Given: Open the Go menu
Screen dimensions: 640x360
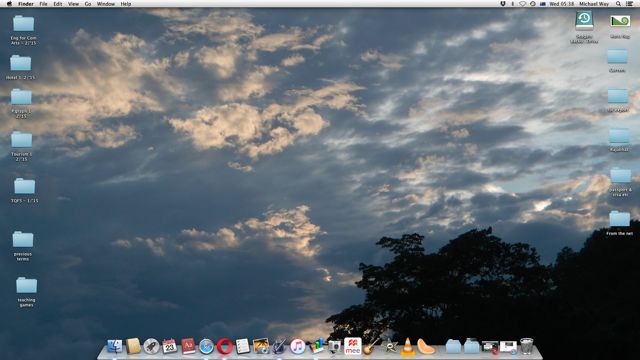Looking at the screenshot, I should [x=88, y=4].
